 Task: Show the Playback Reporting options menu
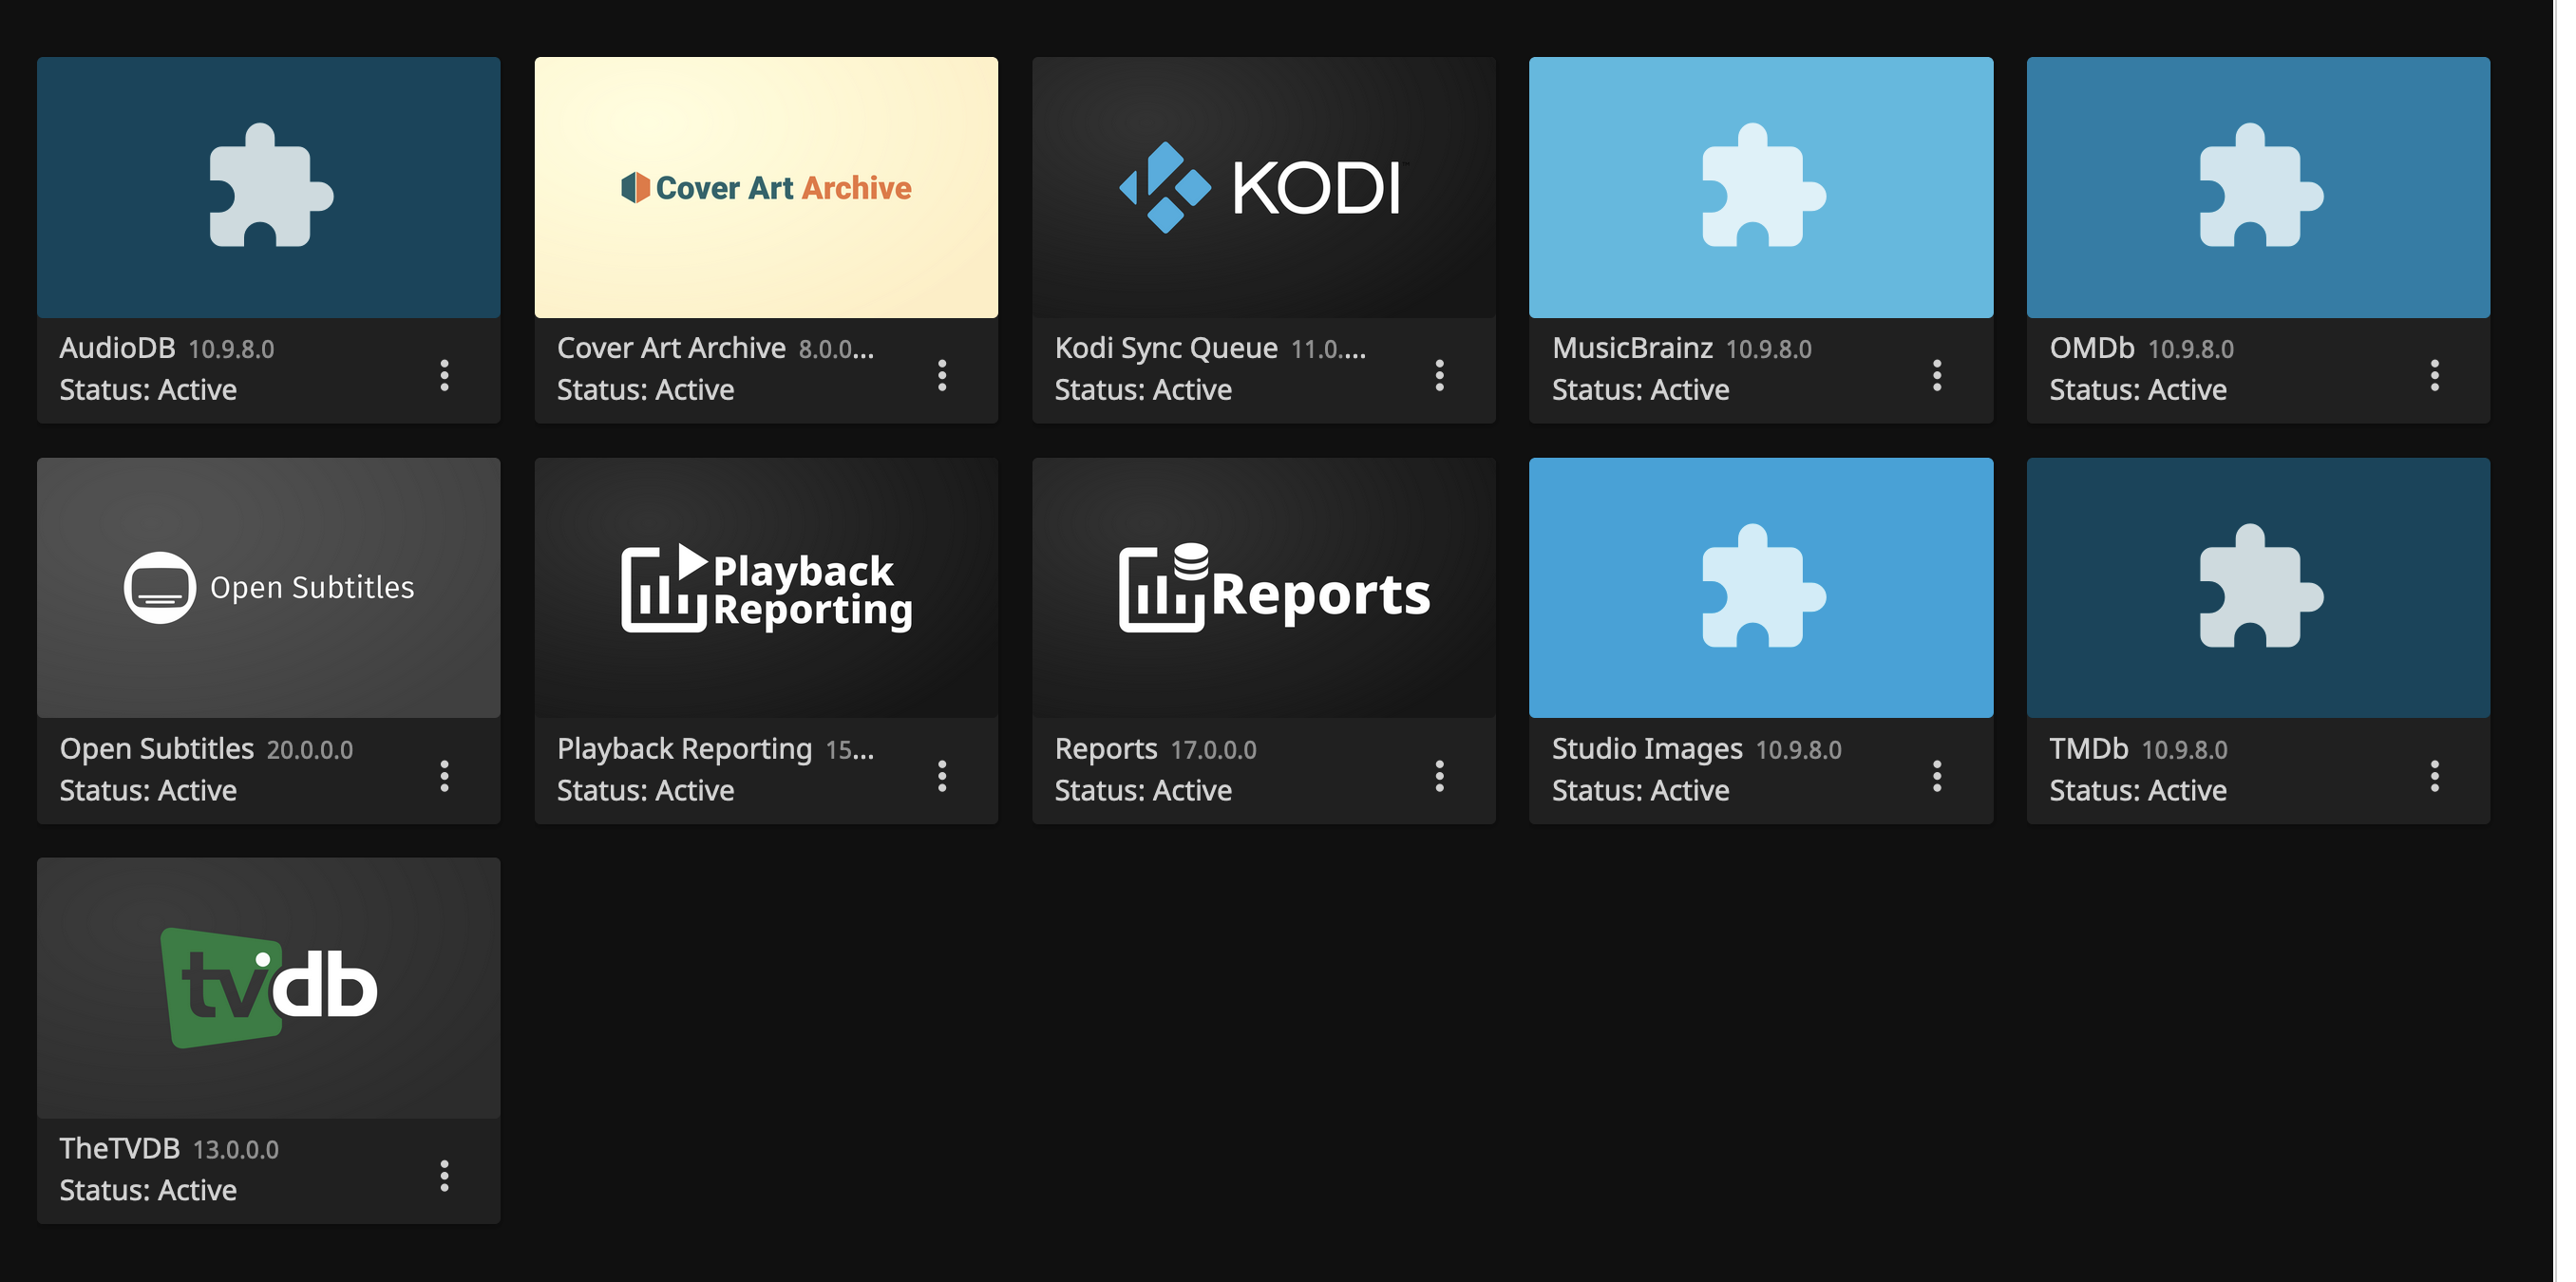941,775
